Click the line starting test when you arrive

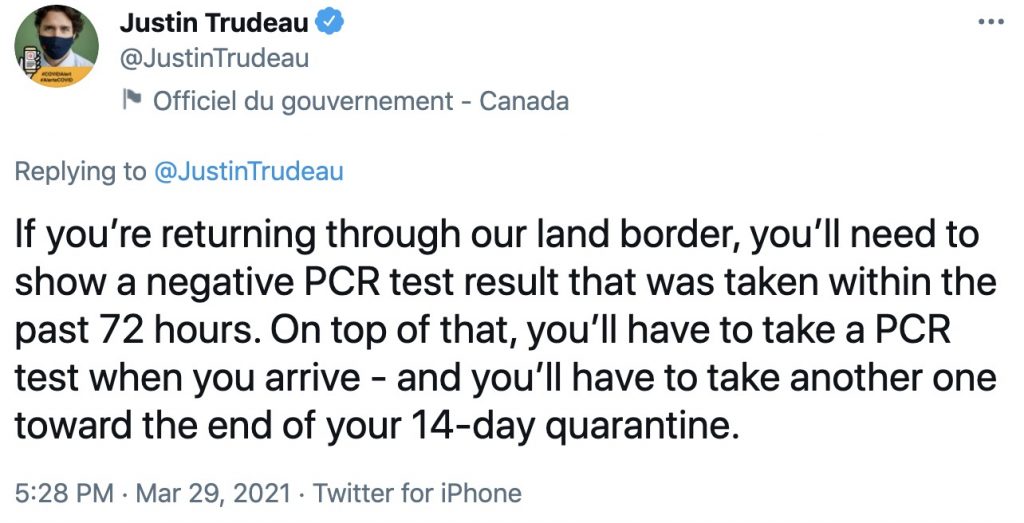pos(505,379)
